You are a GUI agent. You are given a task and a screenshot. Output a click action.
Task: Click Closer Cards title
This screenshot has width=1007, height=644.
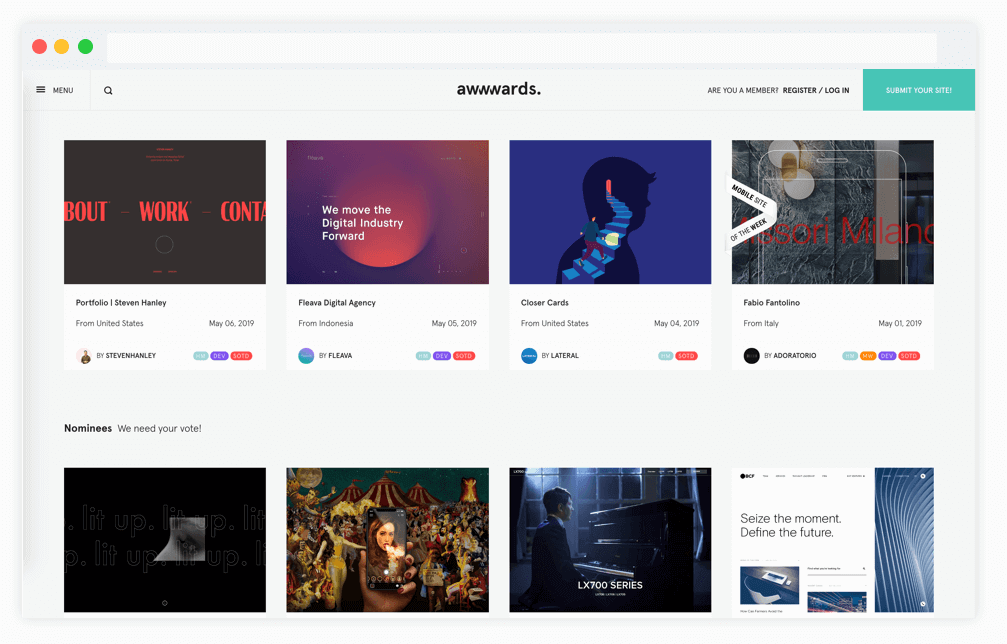545,302
